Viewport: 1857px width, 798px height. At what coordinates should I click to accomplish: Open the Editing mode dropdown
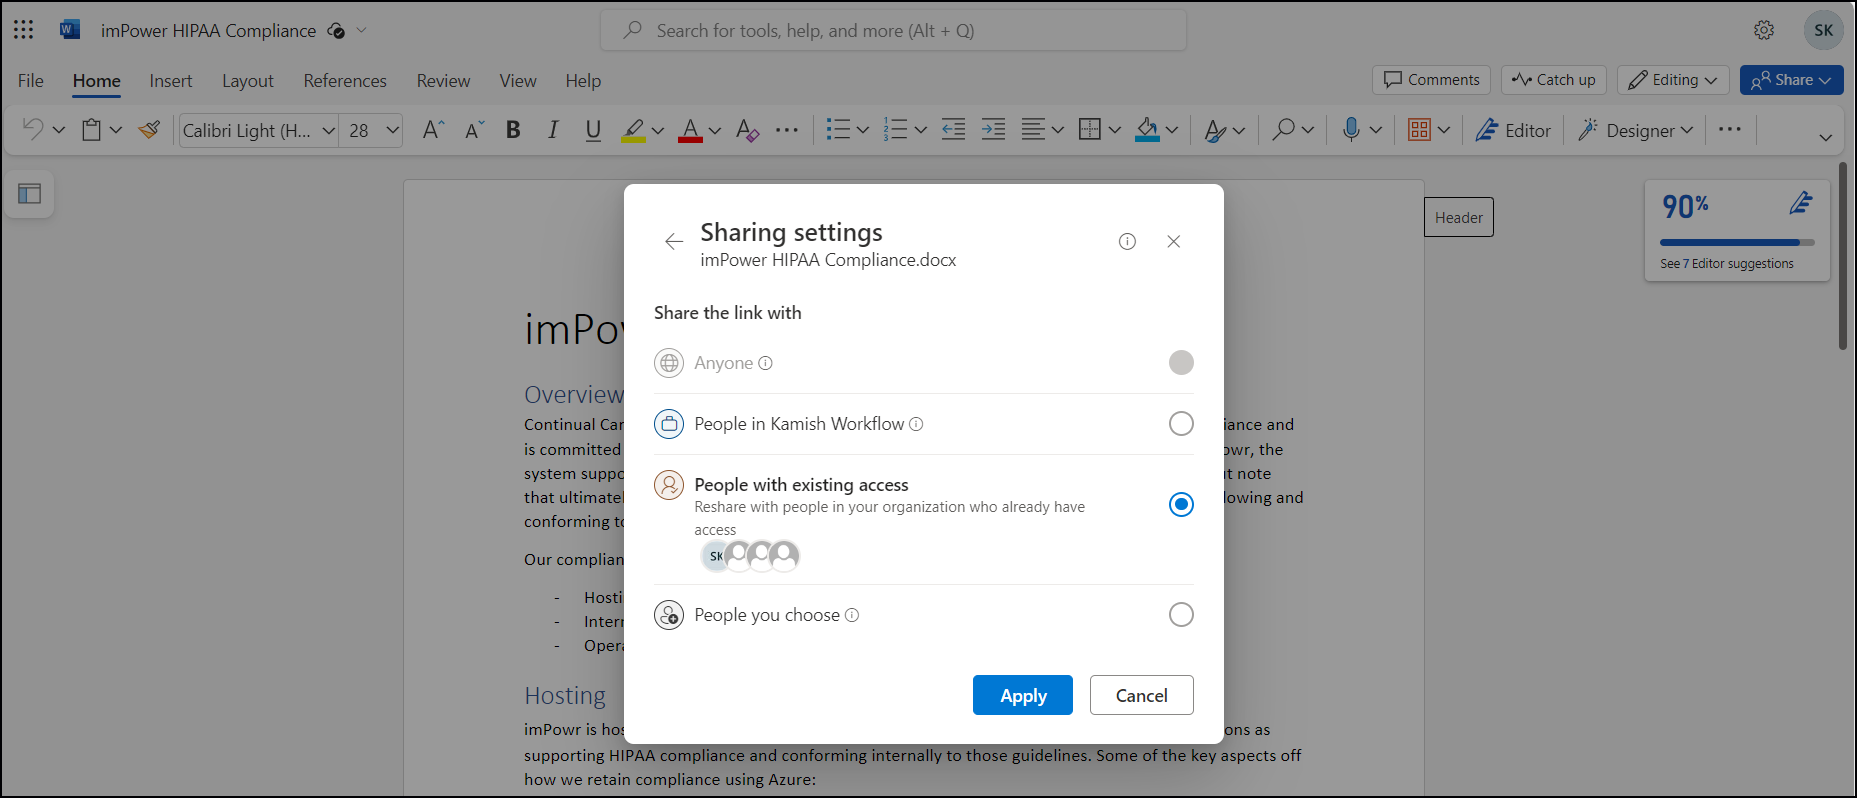(1673, 80)
